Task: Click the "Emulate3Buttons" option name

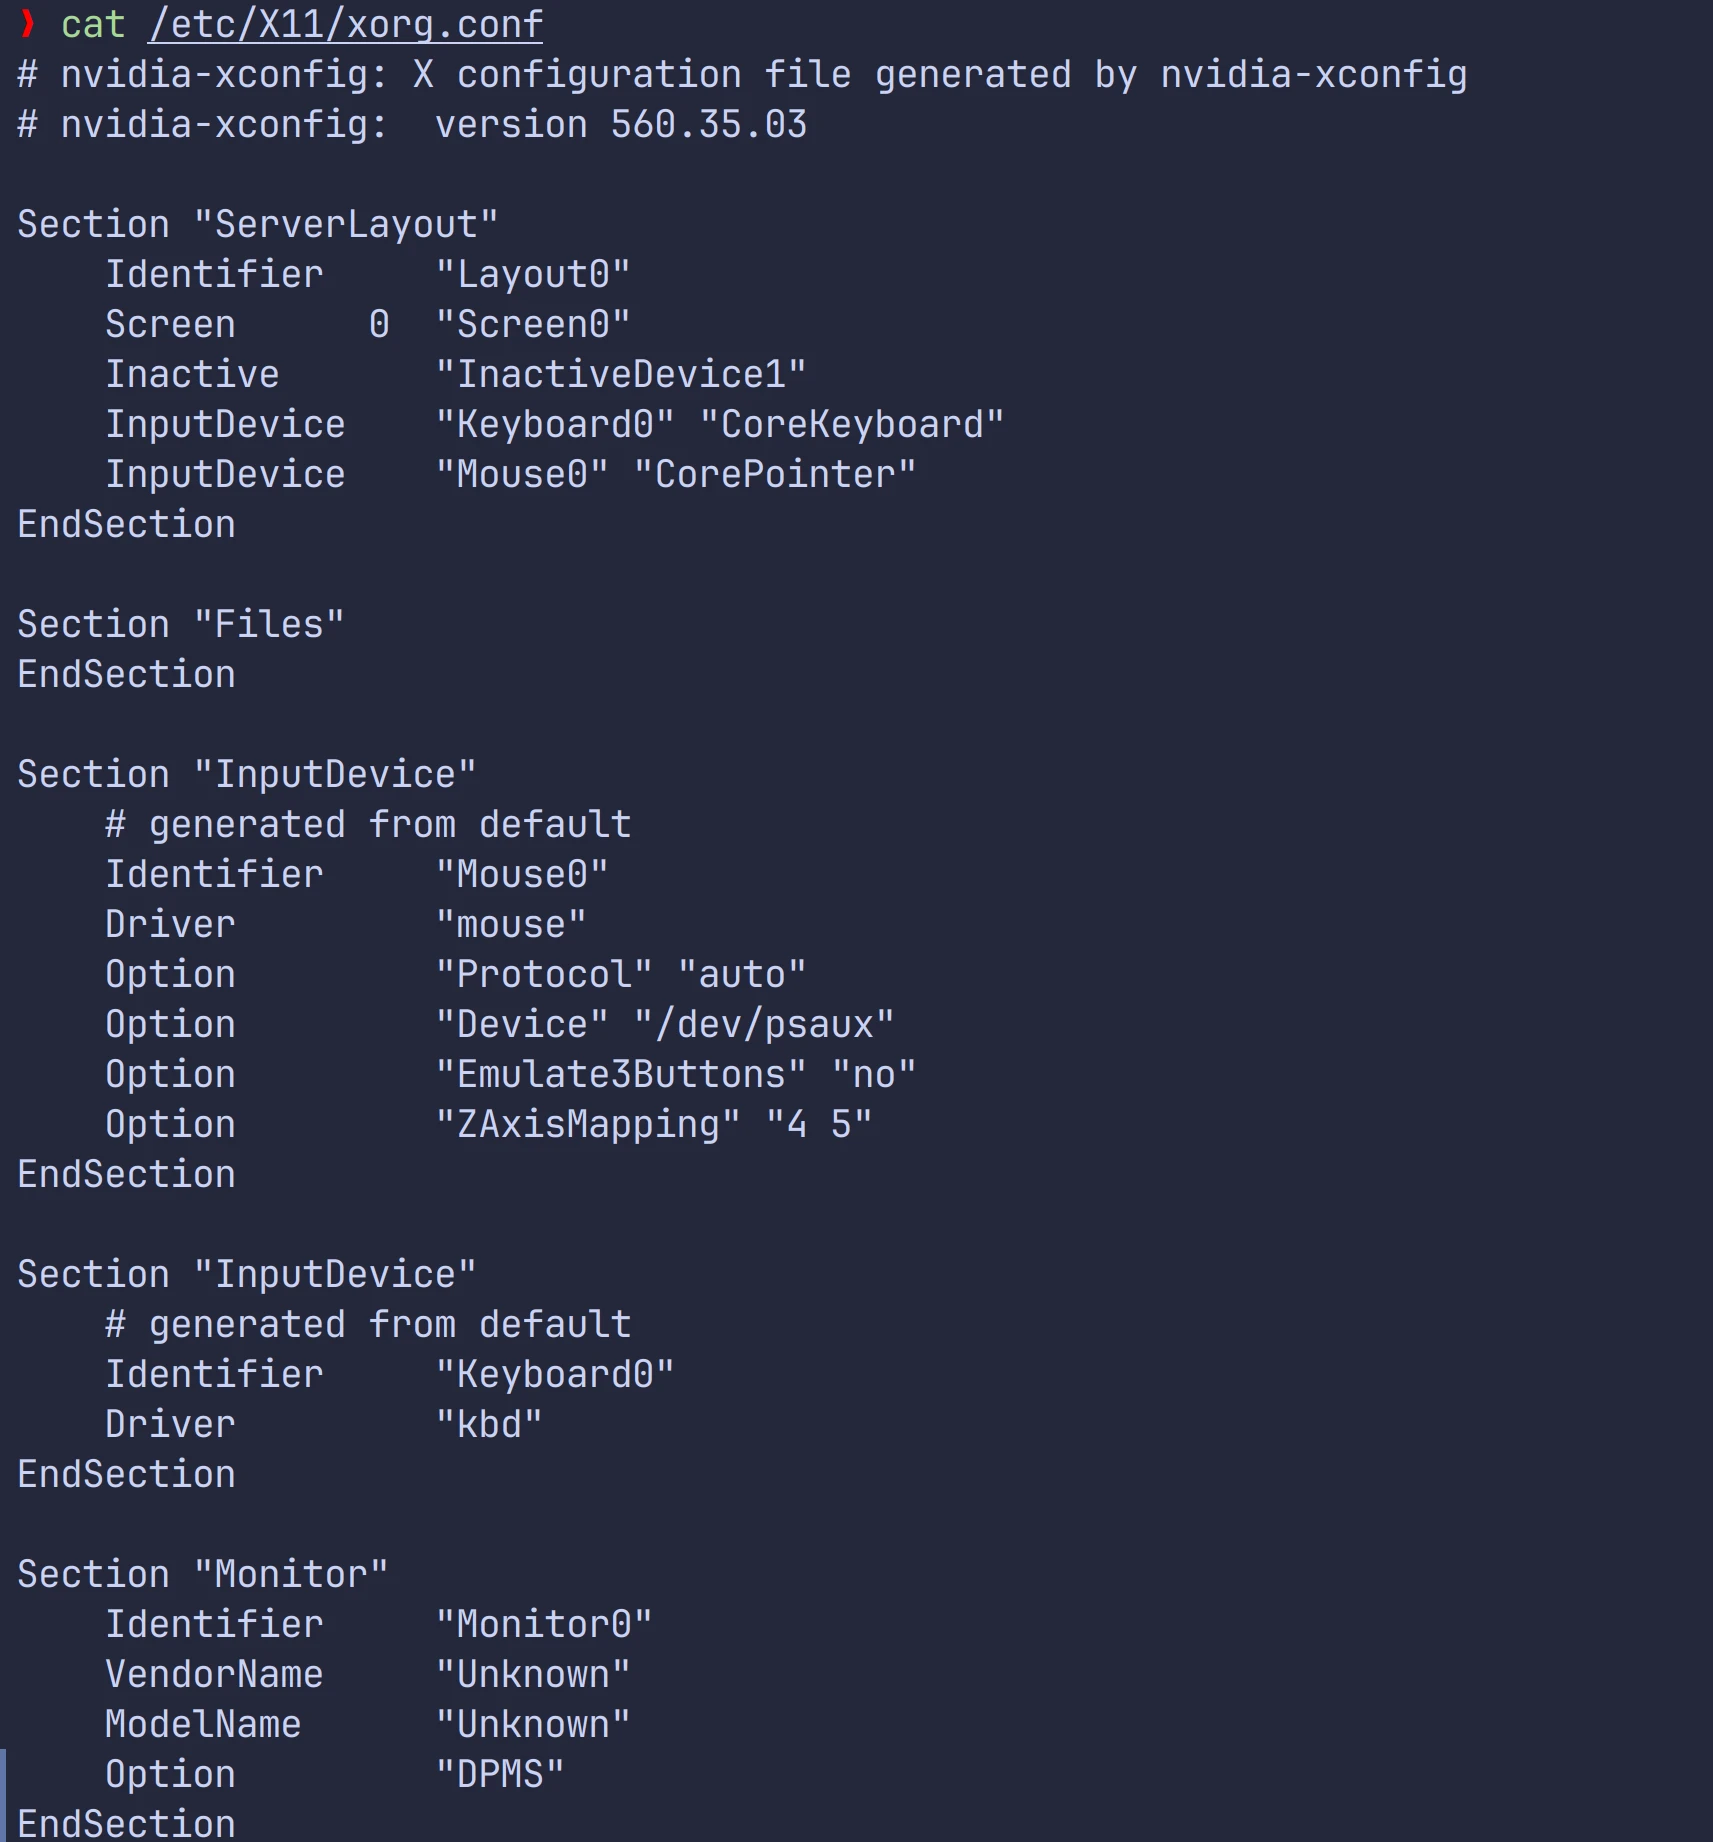Action: pos(621,1075)
